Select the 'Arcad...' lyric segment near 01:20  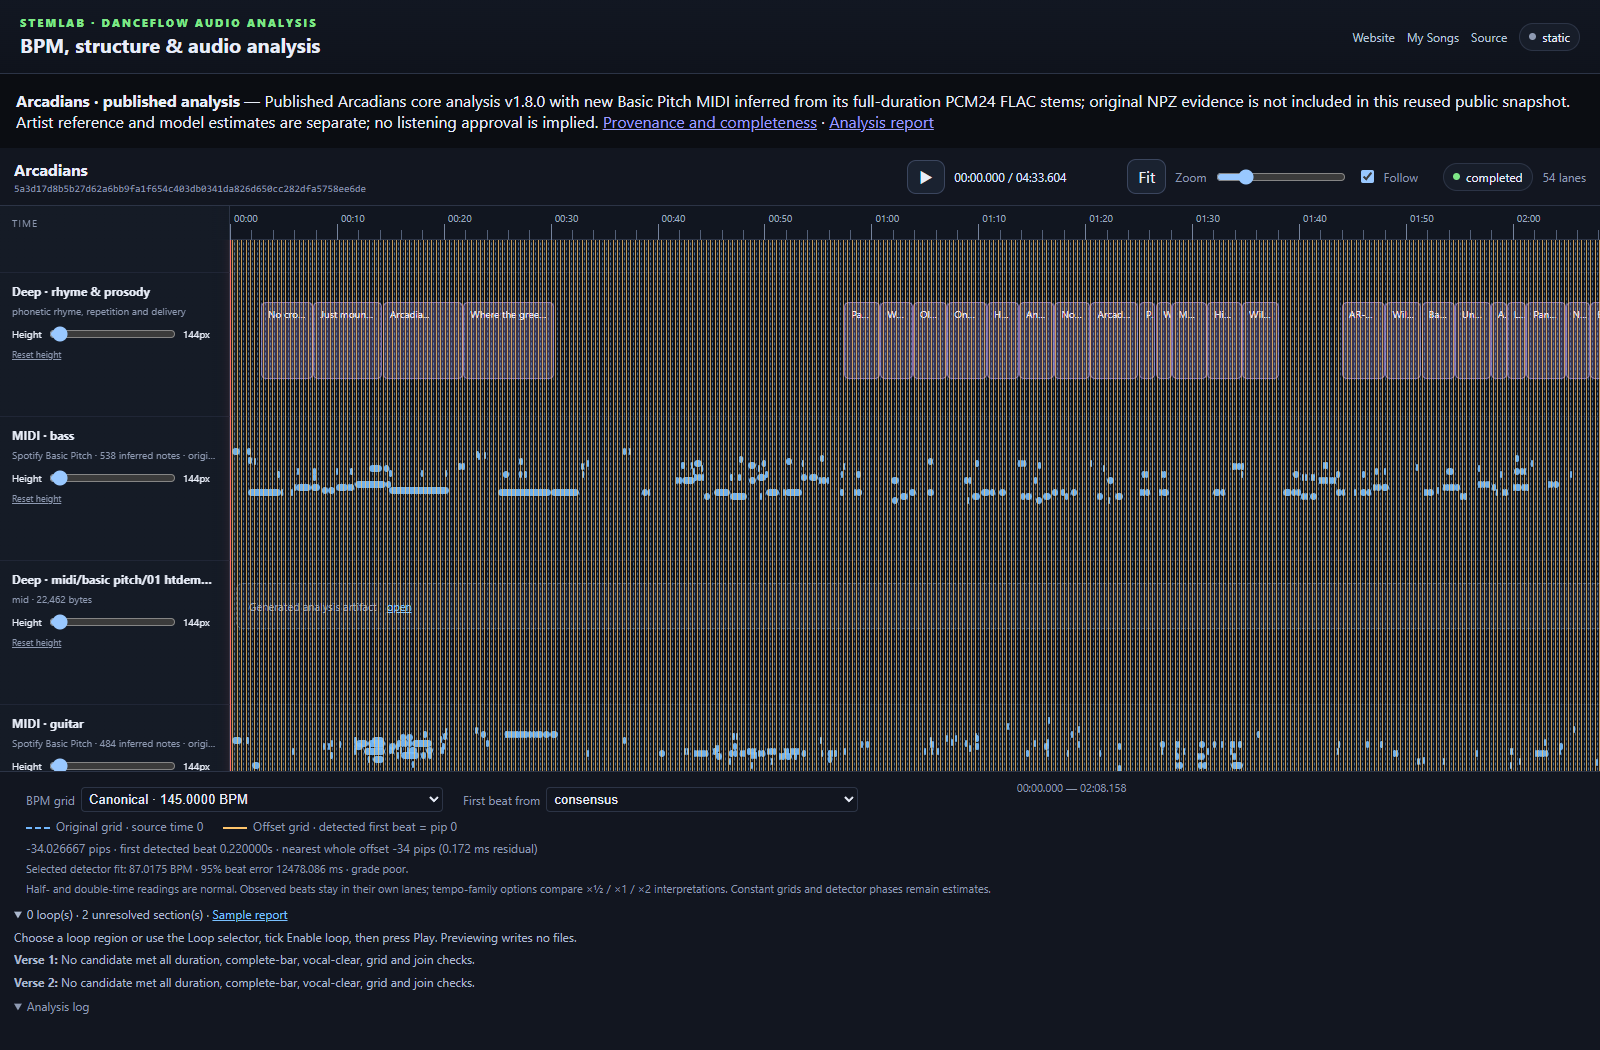point(1114,340)
